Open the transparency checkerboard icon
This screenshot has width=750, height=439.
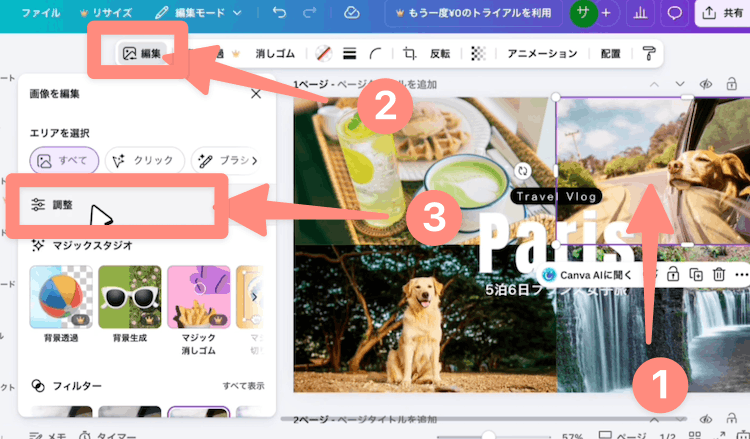tap(478, 54)
